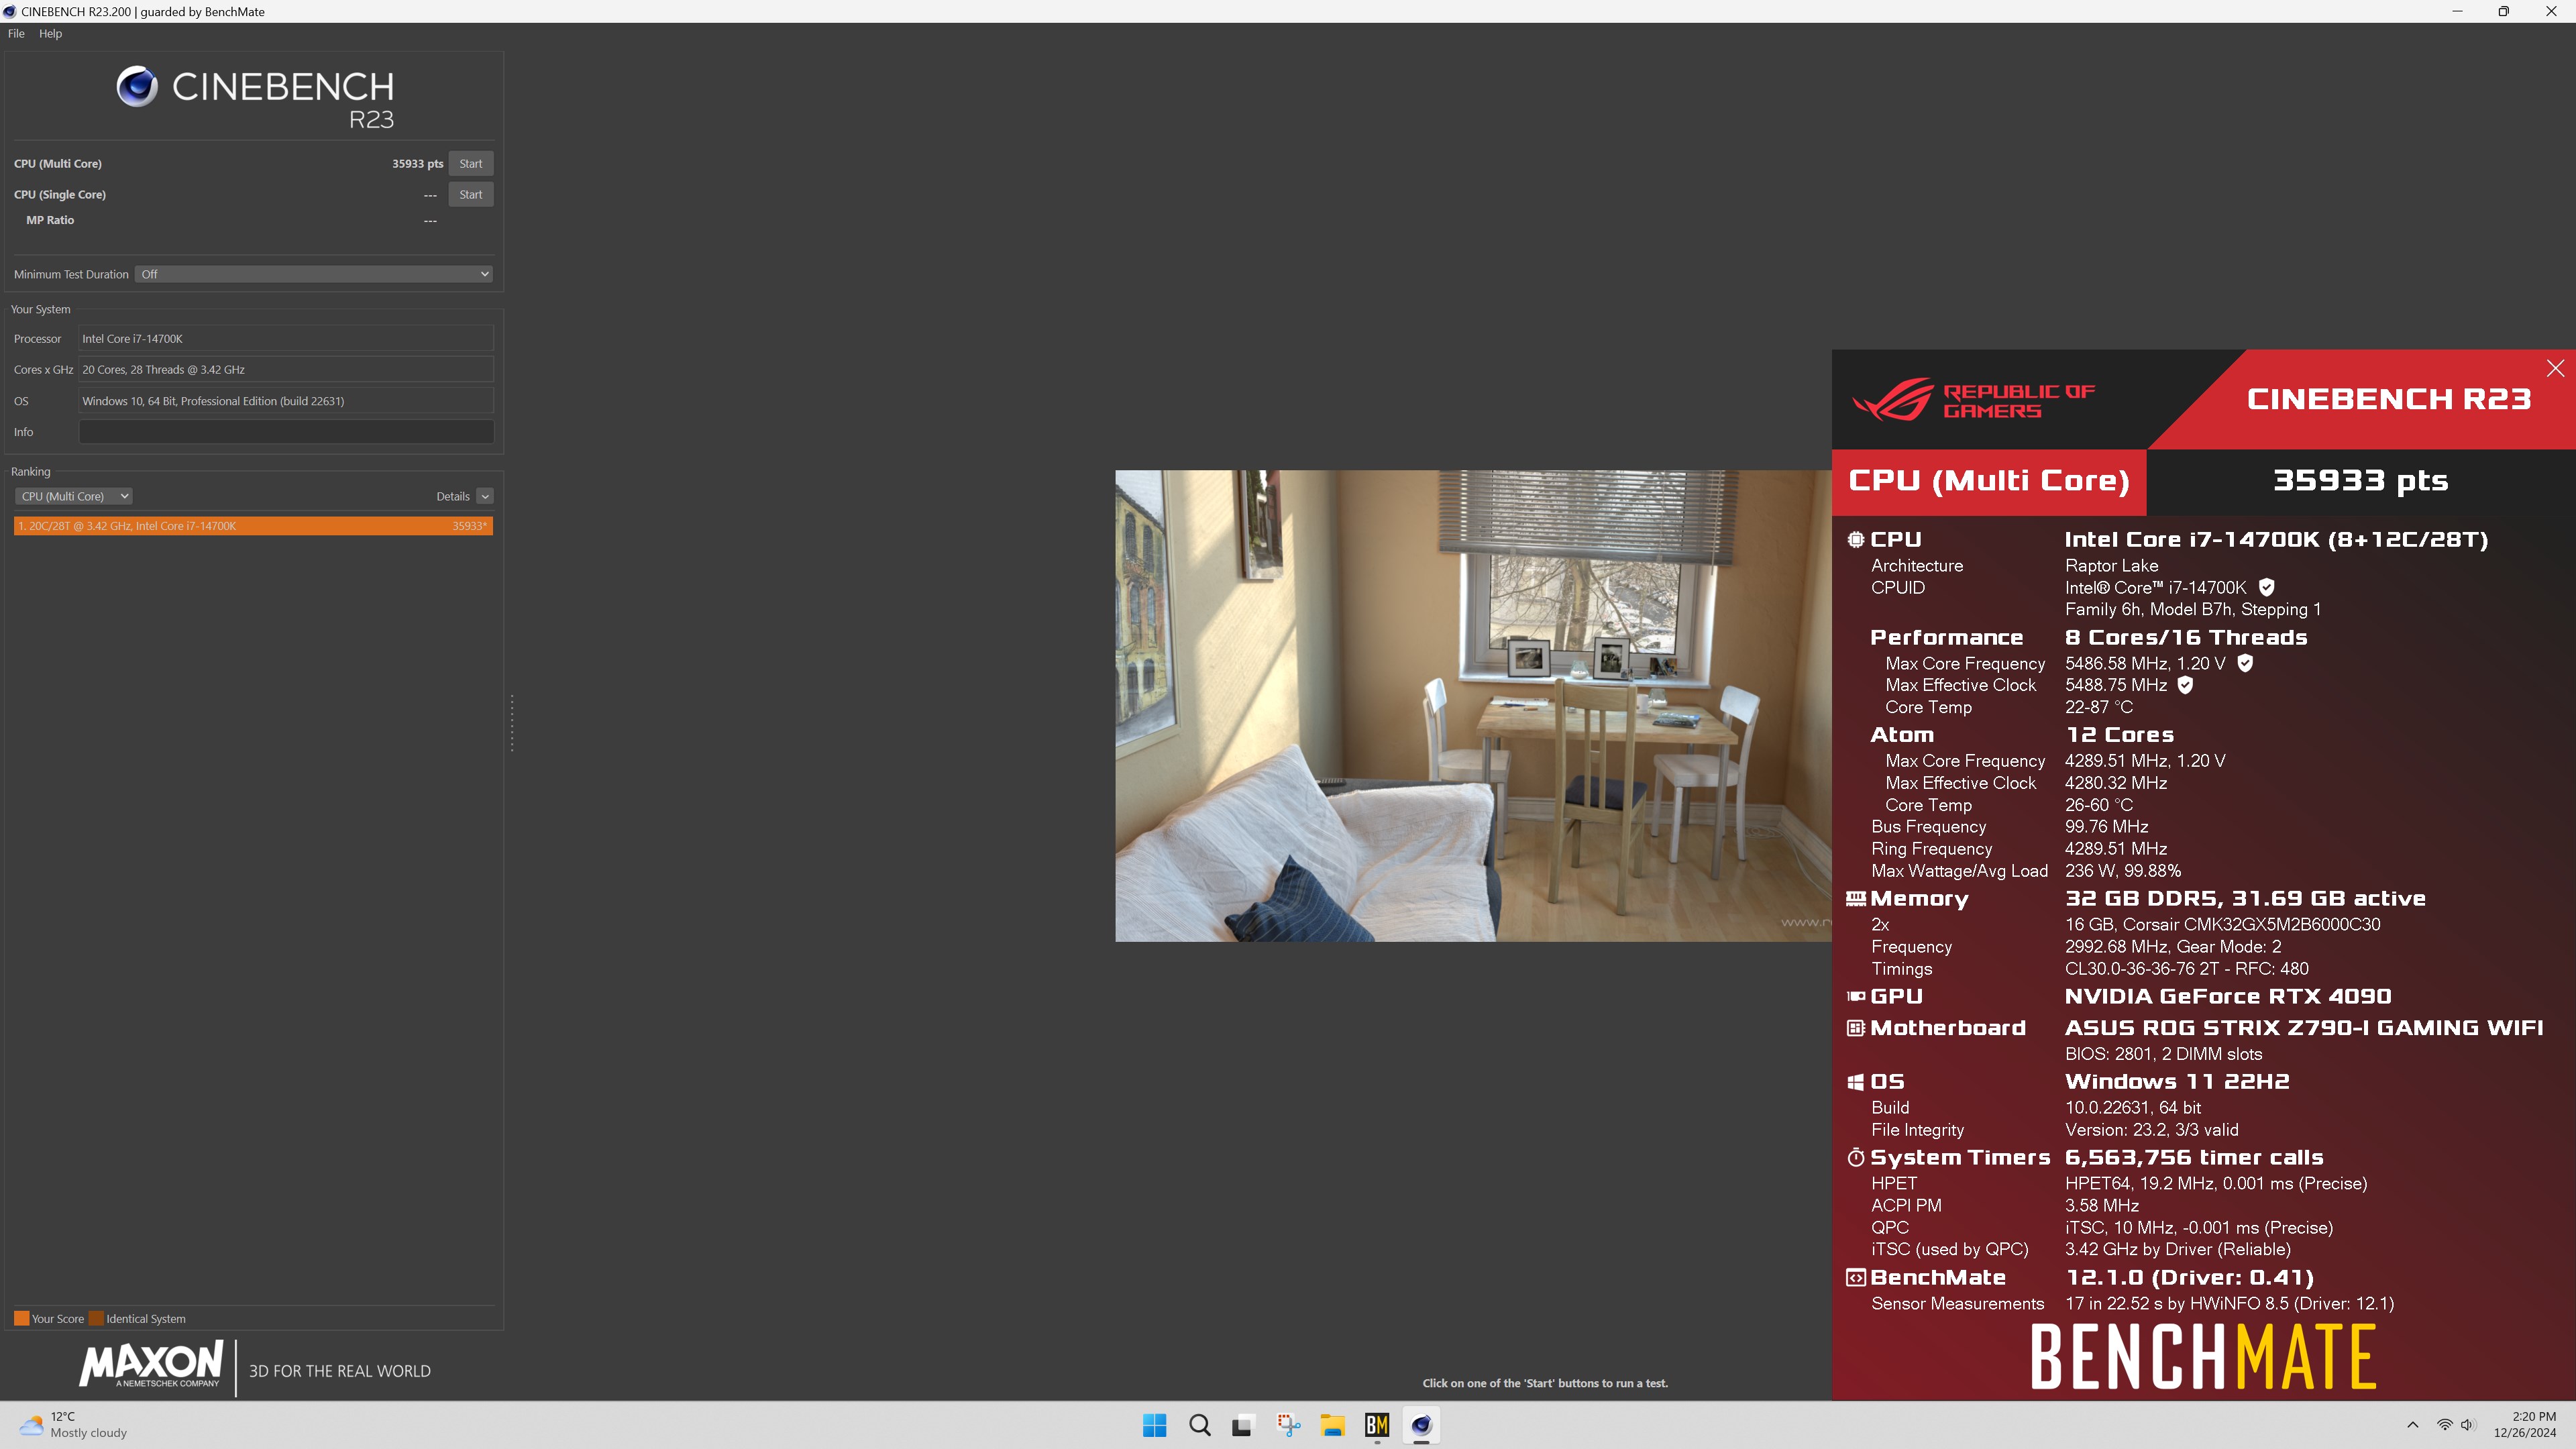Close the BenchMate result overlay
The width and height of the screenshot is (2576, 1449).
2555,368
